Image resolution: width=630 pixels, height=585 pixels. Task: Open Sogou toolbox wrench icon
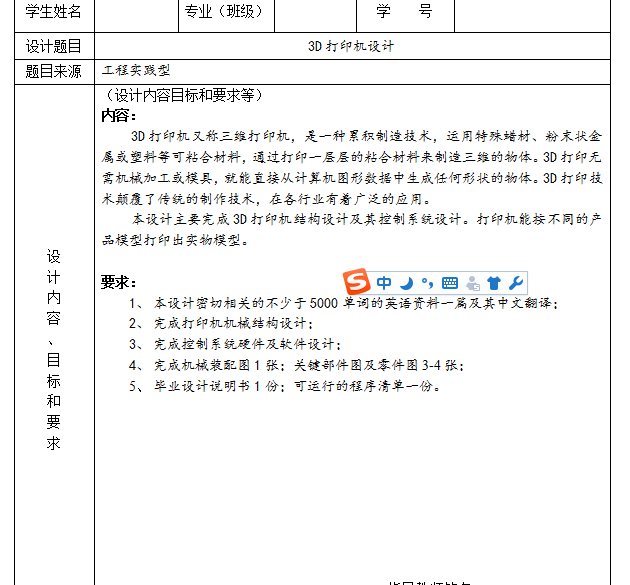point(515,283)
